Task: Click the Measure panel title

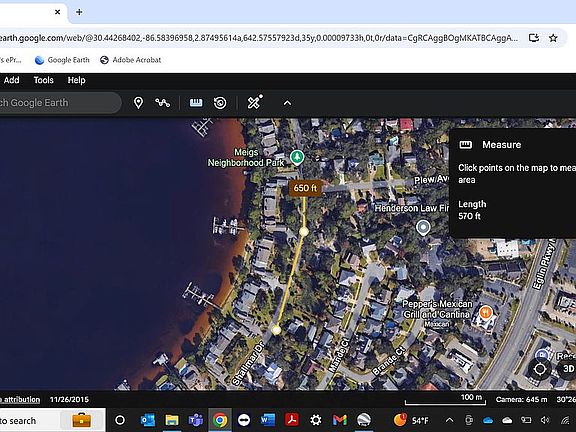Action: pyautogui.click(x=501, y=145)
